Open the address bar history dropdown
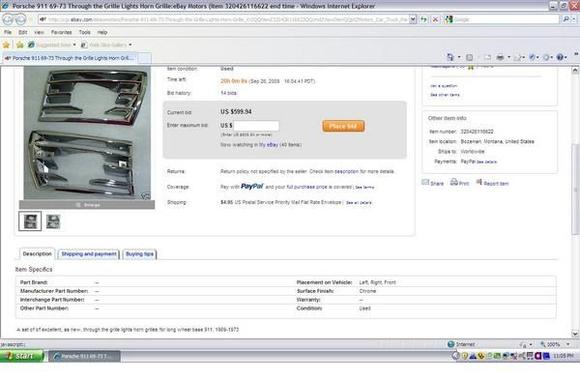Image resolution: width=580 pixels, height=383 pixels. point(413,19)
